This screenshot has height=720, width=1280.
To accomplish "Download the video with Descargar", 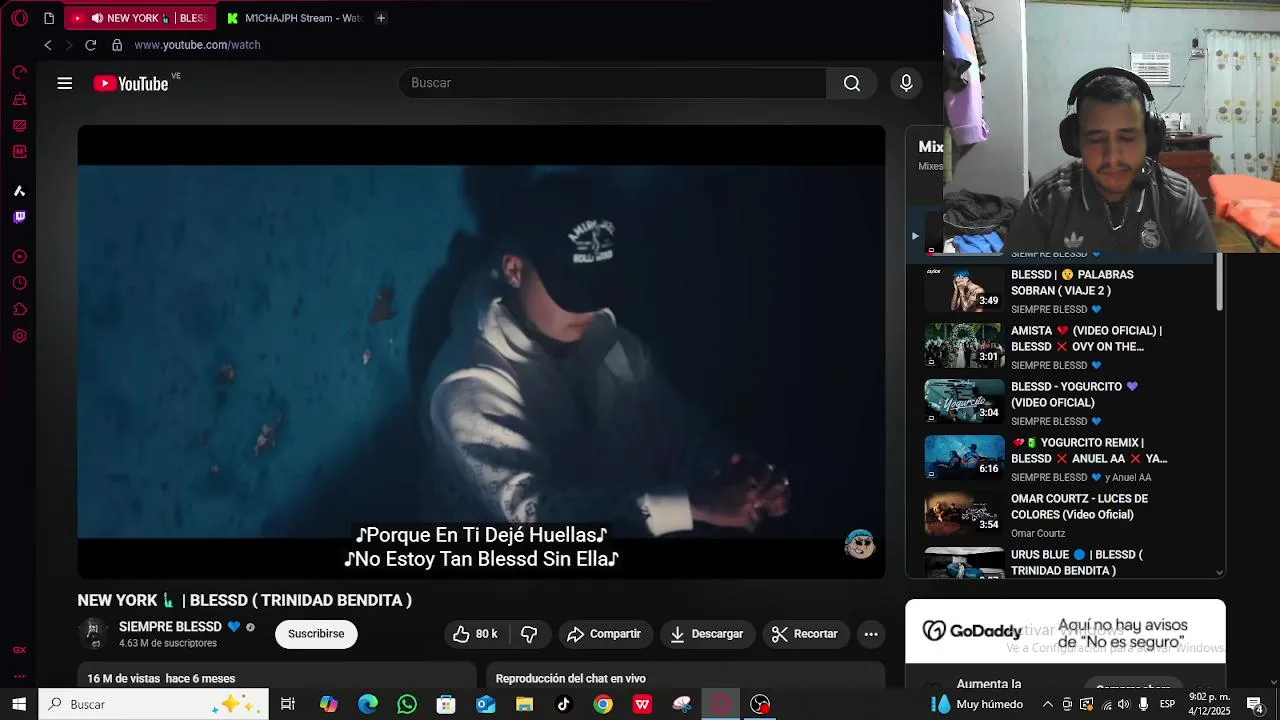I will click(x=707, y=634).
